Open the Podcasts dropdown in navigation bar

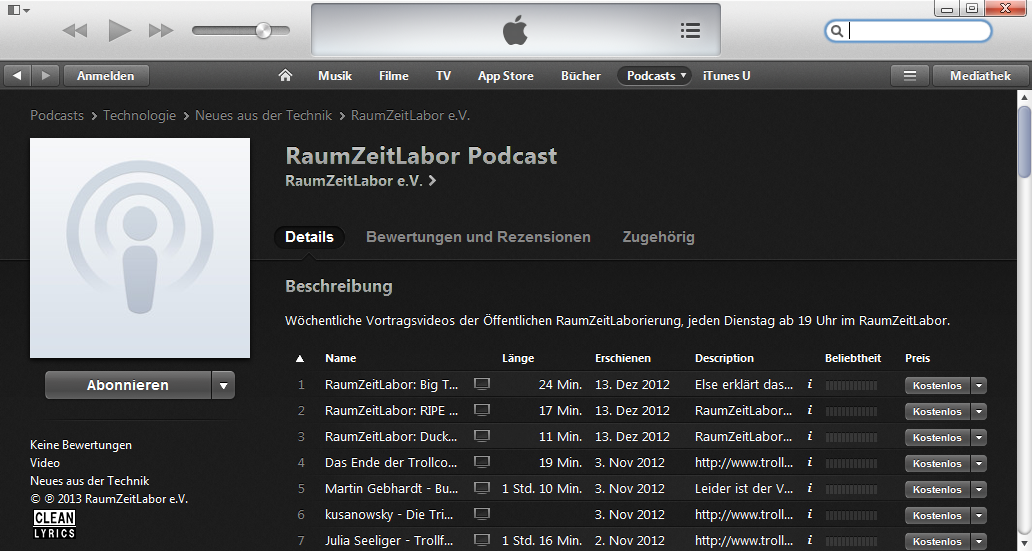[x=654, y=76]
